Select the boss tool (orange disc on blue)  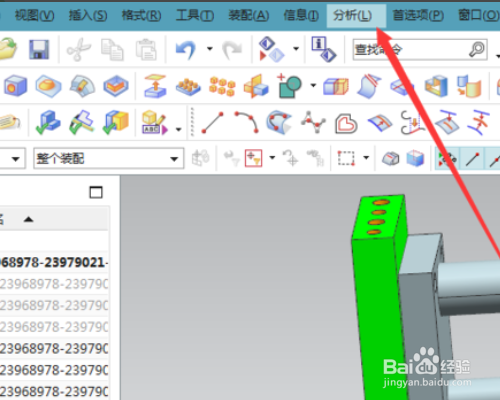[x=49, y=85]
